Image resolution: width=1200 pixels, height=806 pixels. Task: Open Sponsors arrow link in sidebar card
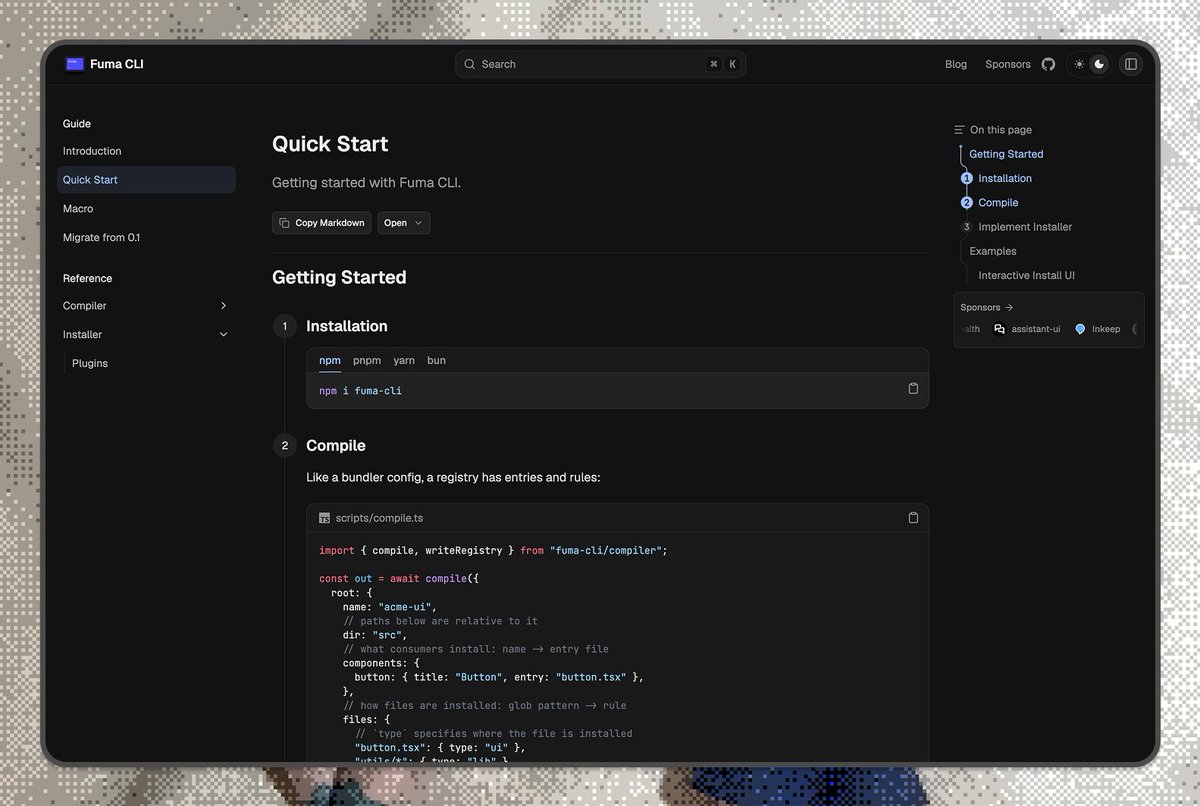(986, 308)
